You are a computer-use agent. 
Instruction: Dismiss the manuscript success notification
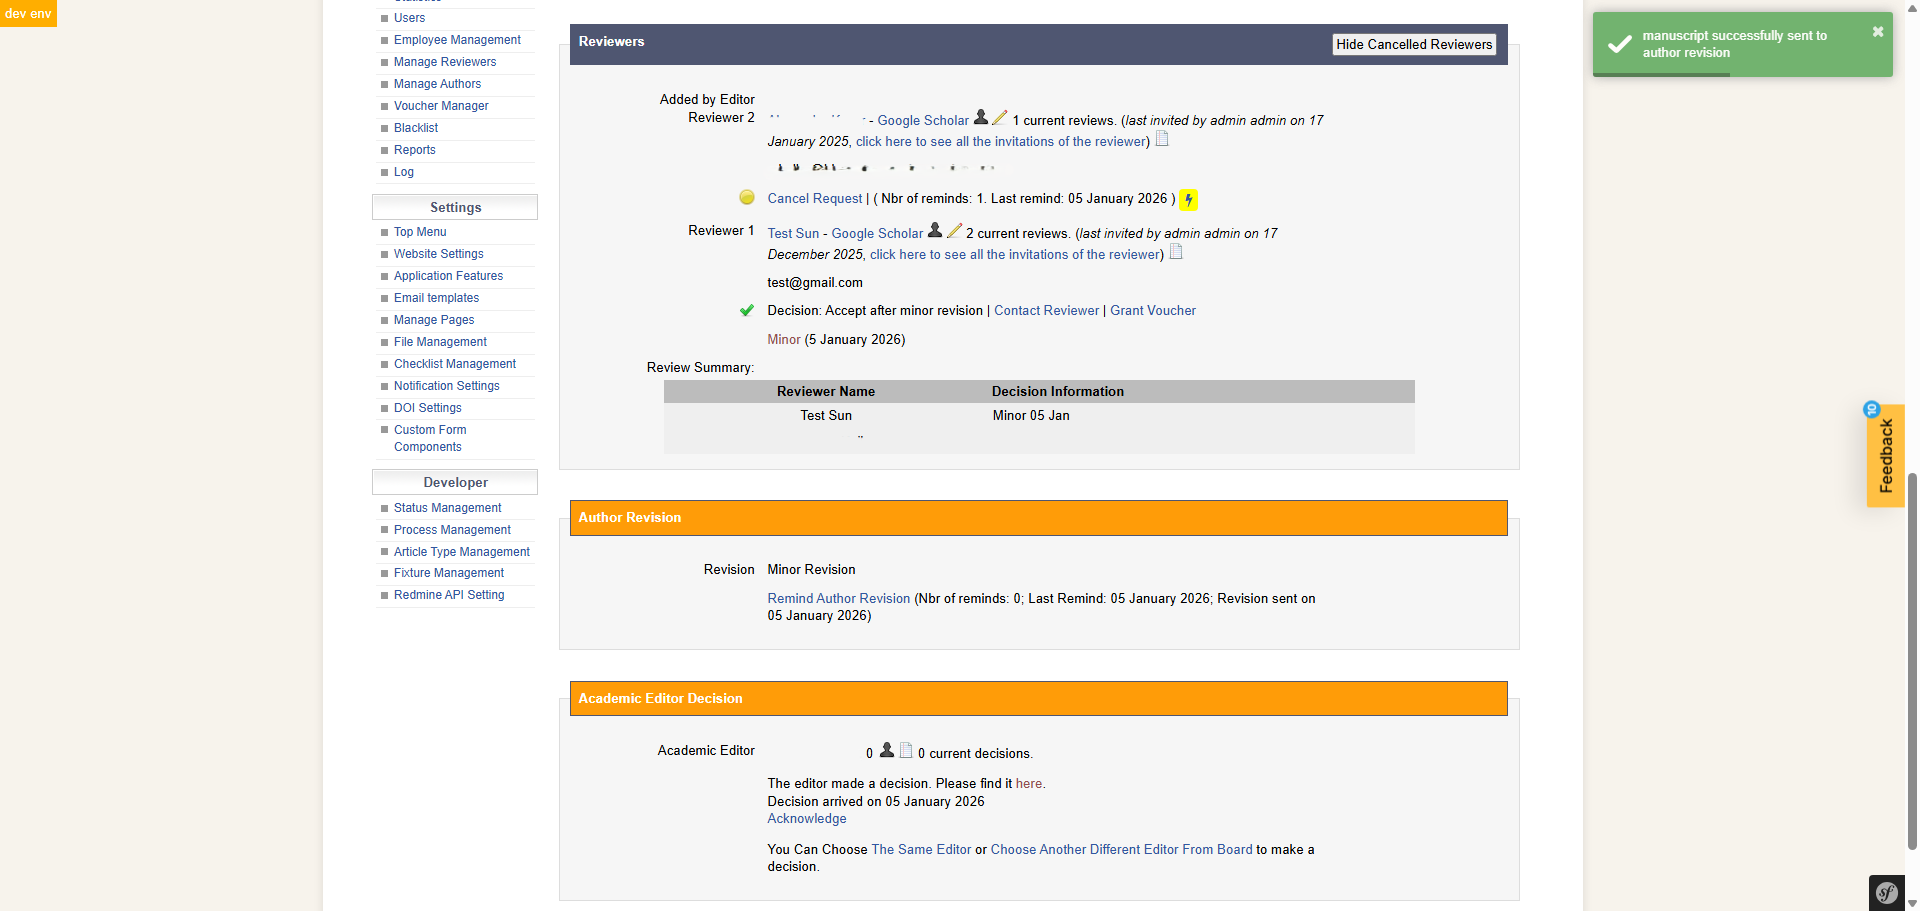(1877, 32)
